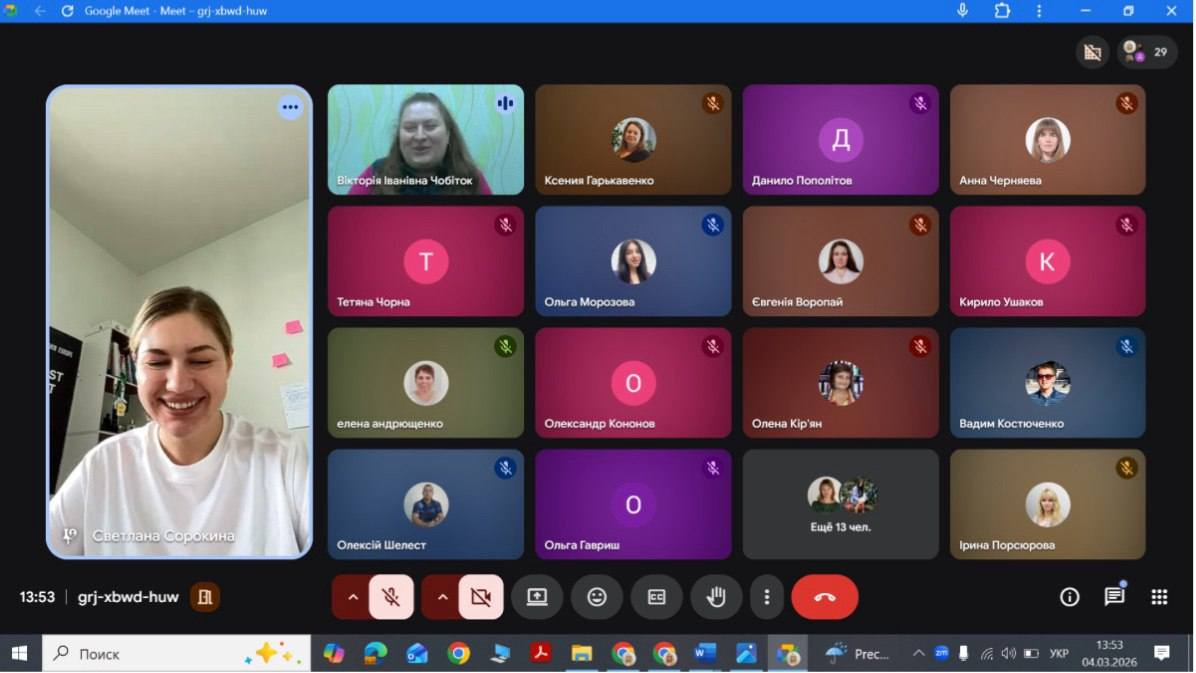Open the emoji reactions button
The height and width of the screenshot is (673, 1196).
pos(597,597)
